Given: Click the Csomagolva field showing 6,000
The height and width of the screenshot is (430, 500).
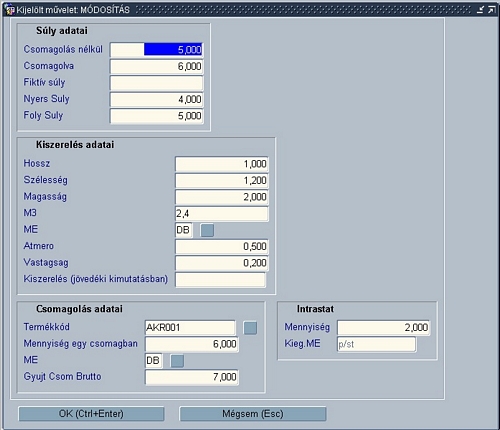Looking at the screenshot, I should (157, 66).
